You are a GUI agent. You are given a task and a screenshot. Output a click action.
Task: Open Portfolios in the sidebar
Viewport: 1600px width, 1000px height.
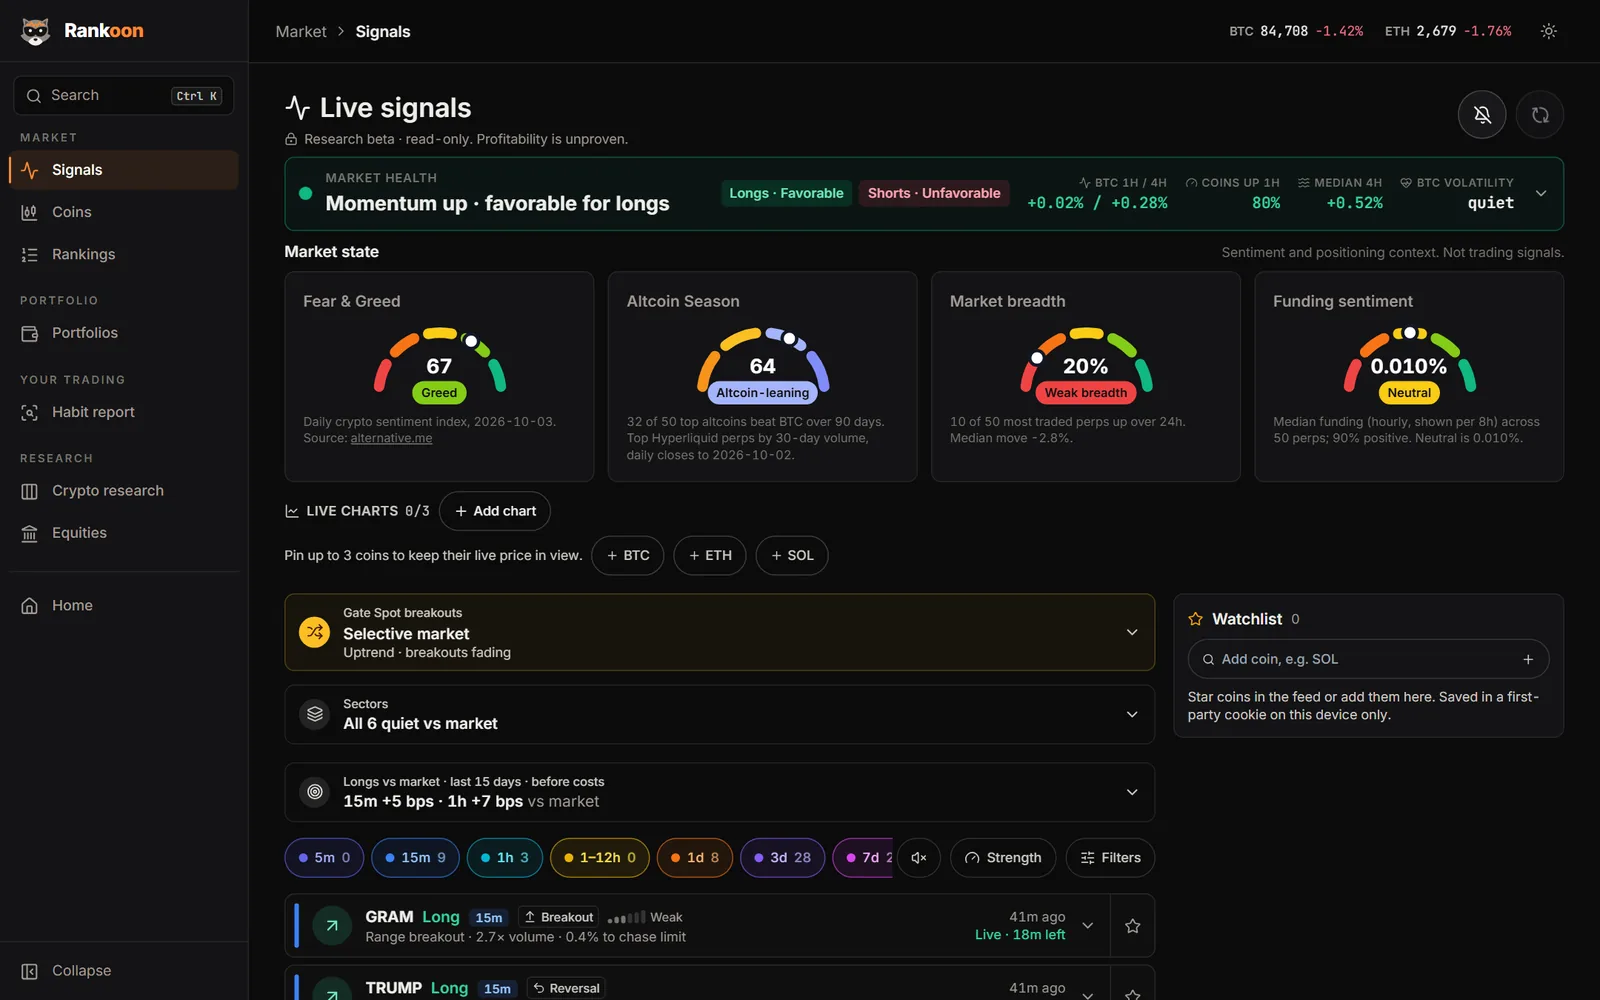coord(124,333)
